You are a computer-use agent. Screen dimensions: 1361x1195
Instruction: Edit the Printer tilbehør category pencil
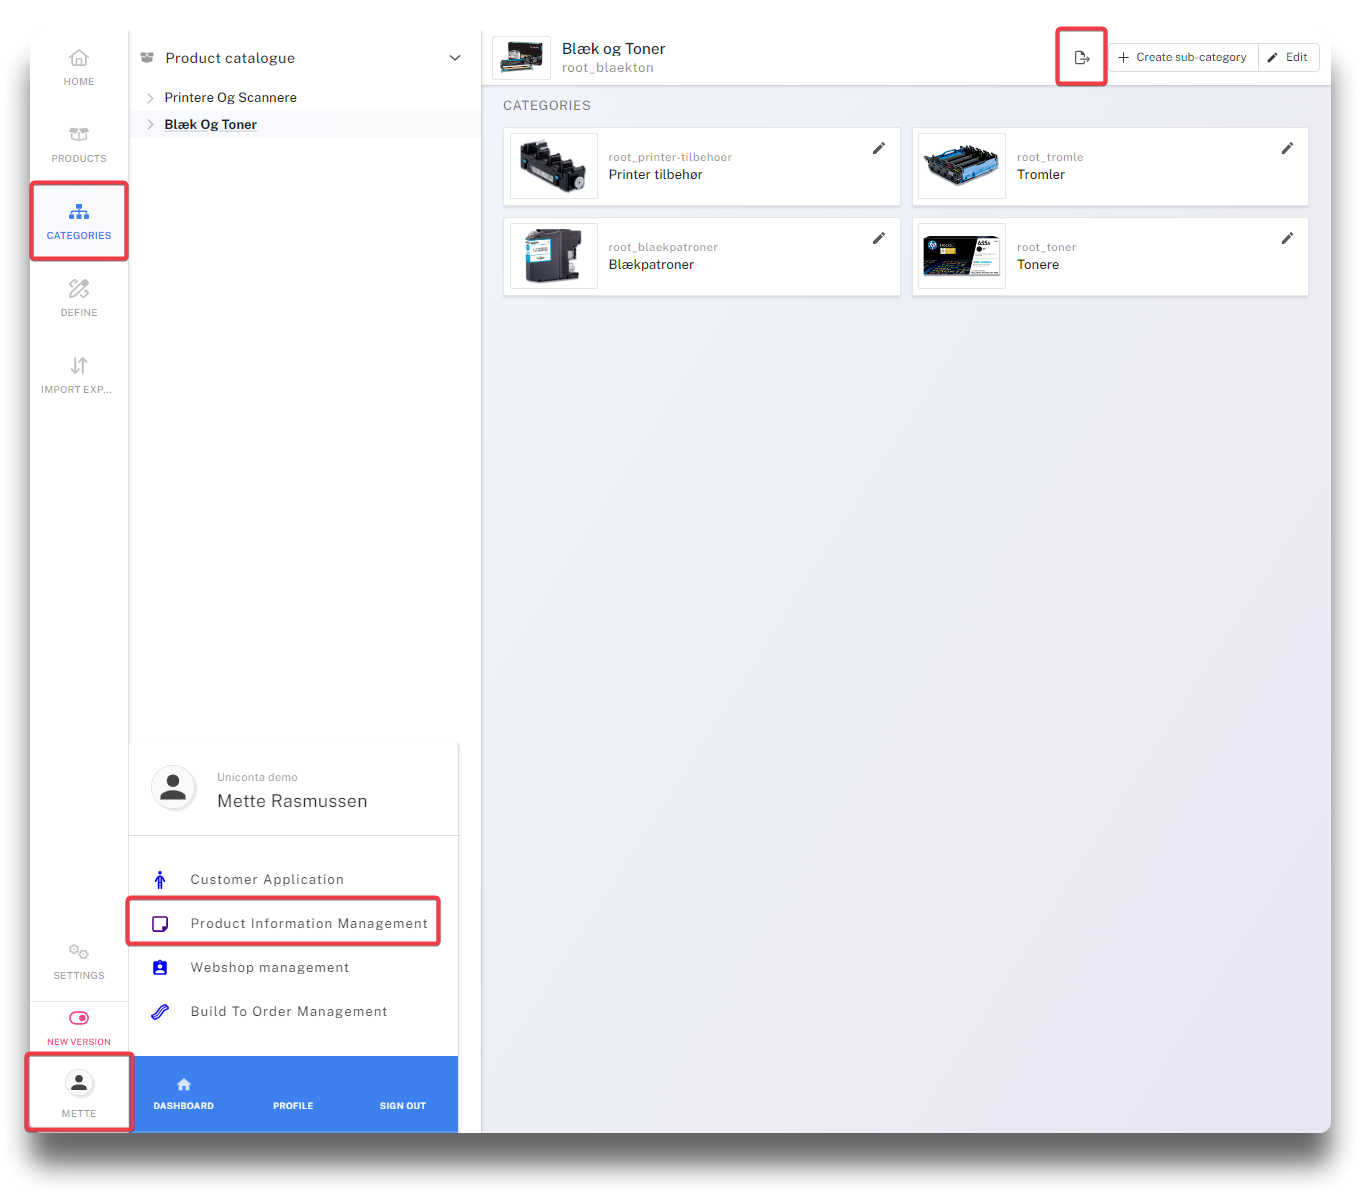pyautogui.click(x=878, y=148)
